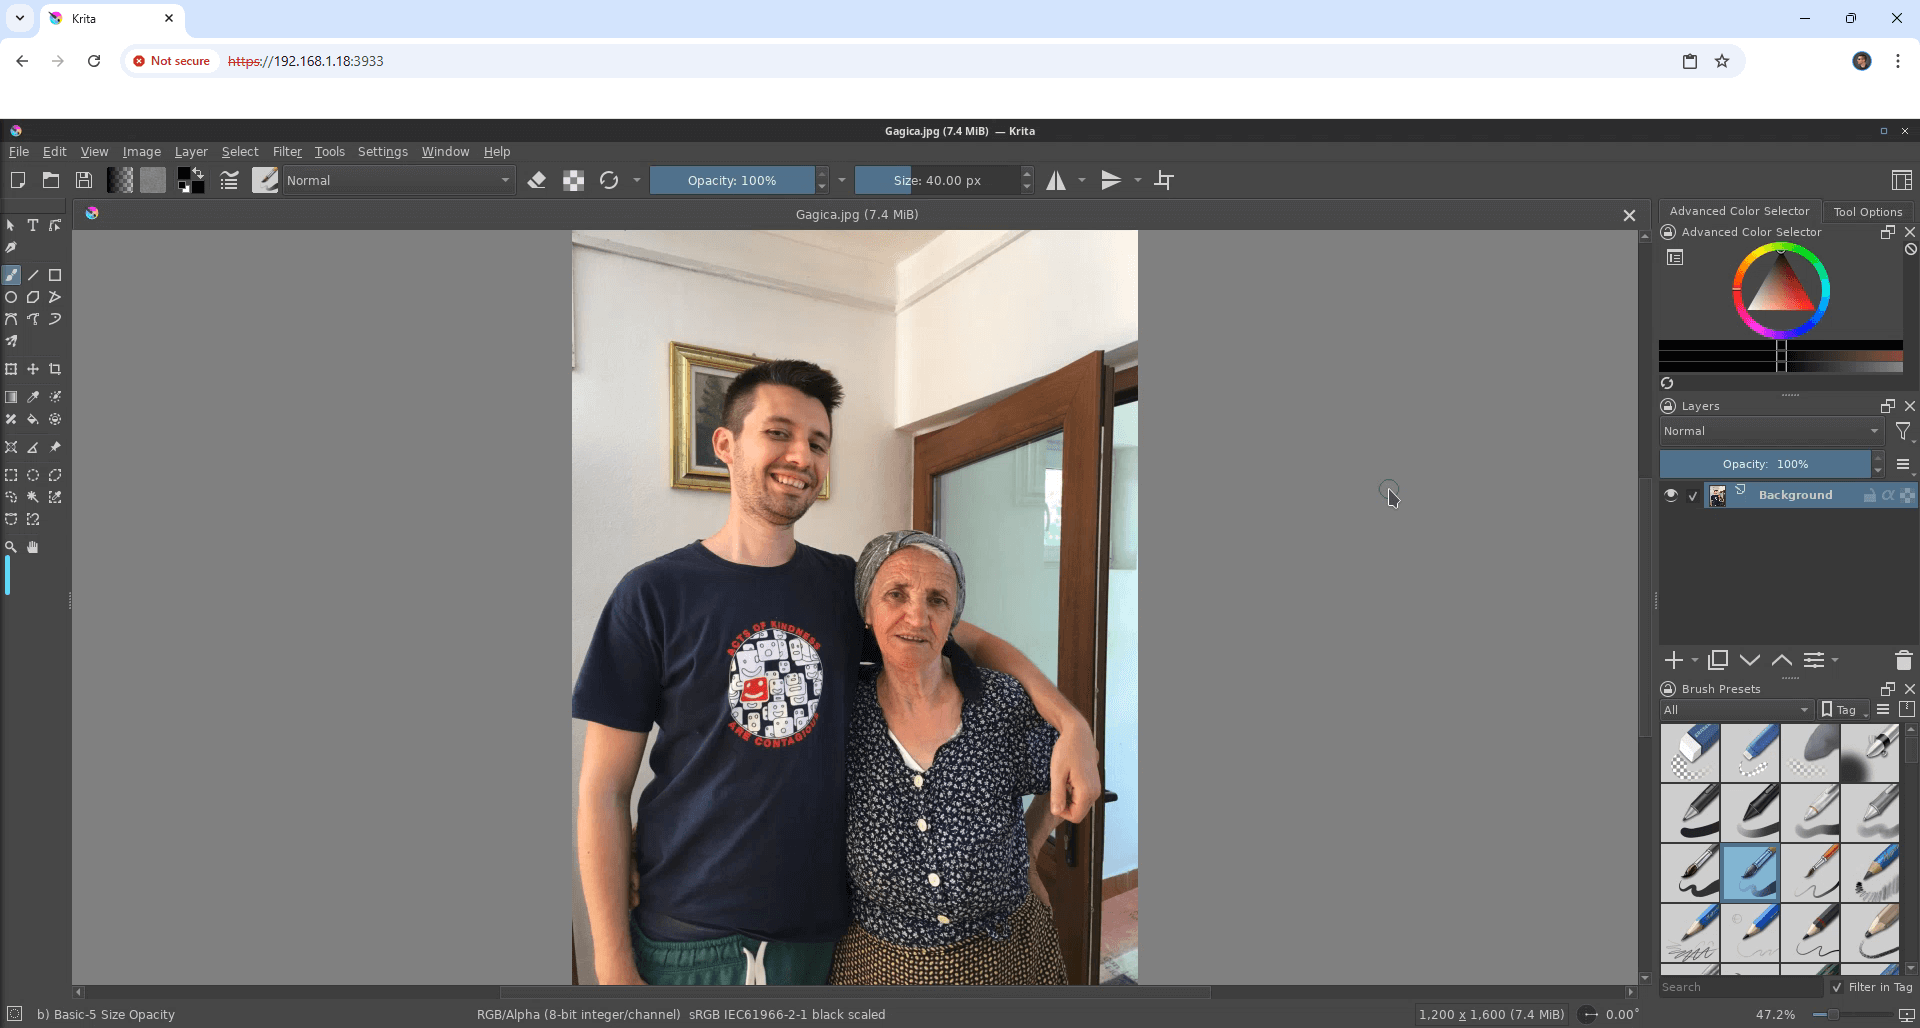Open the brush preset chooser button
Screen dimensions: 1920x1028
[x=265, y=180]
